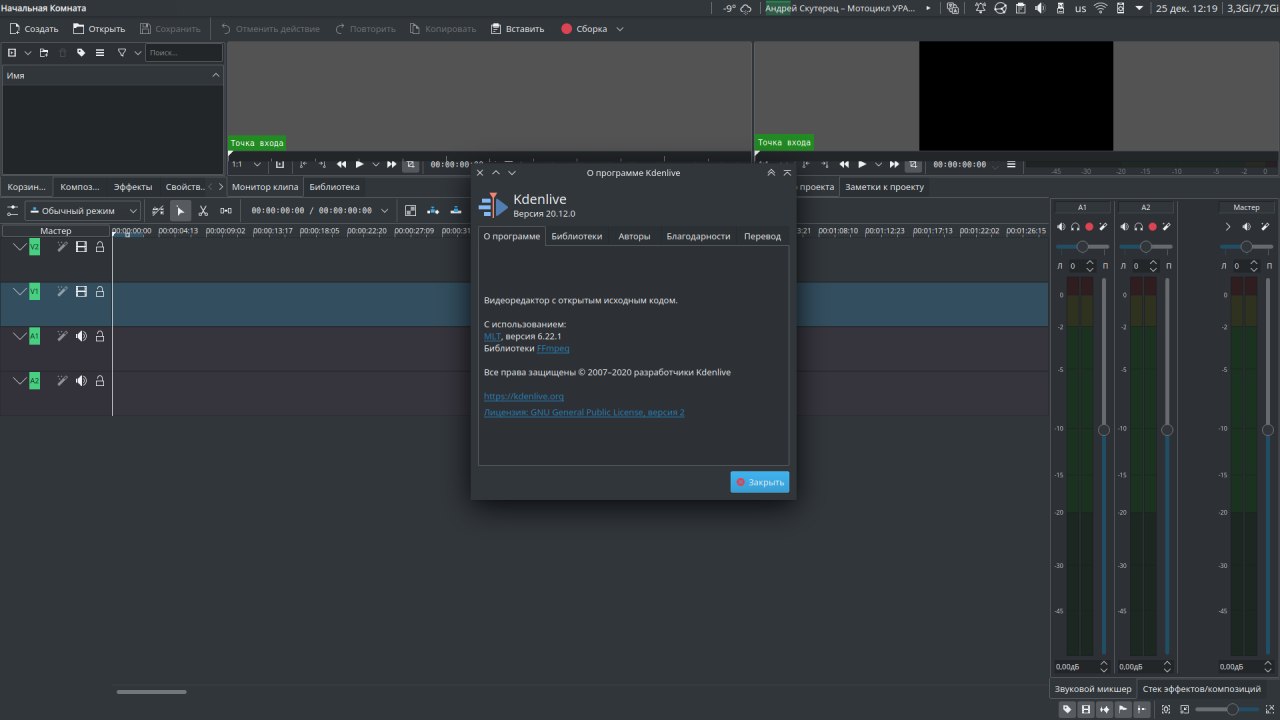Open timeline timecode format dropdown
This screenshot has height=720, width=1280.
click(384, 210)
